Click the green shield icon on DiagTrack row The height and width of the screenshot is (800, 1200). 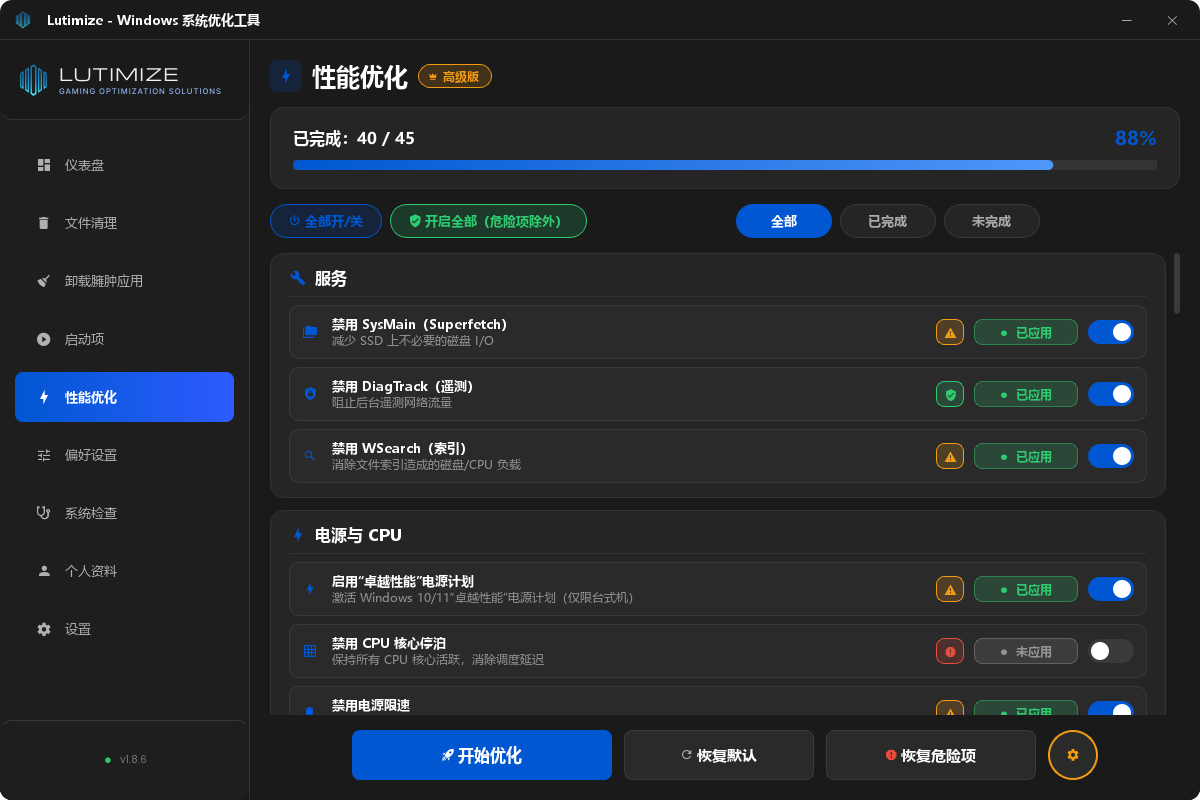click(950, 395)
